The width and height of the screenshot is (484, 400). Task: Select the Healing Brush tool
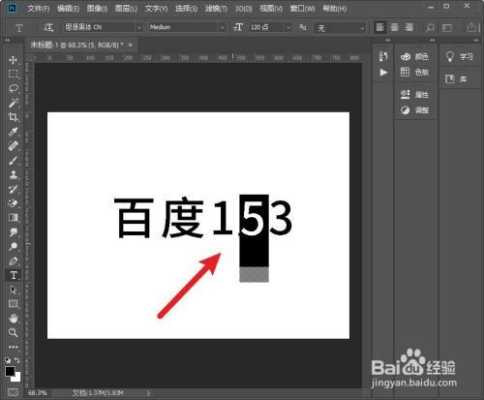[x=13, y=146]
